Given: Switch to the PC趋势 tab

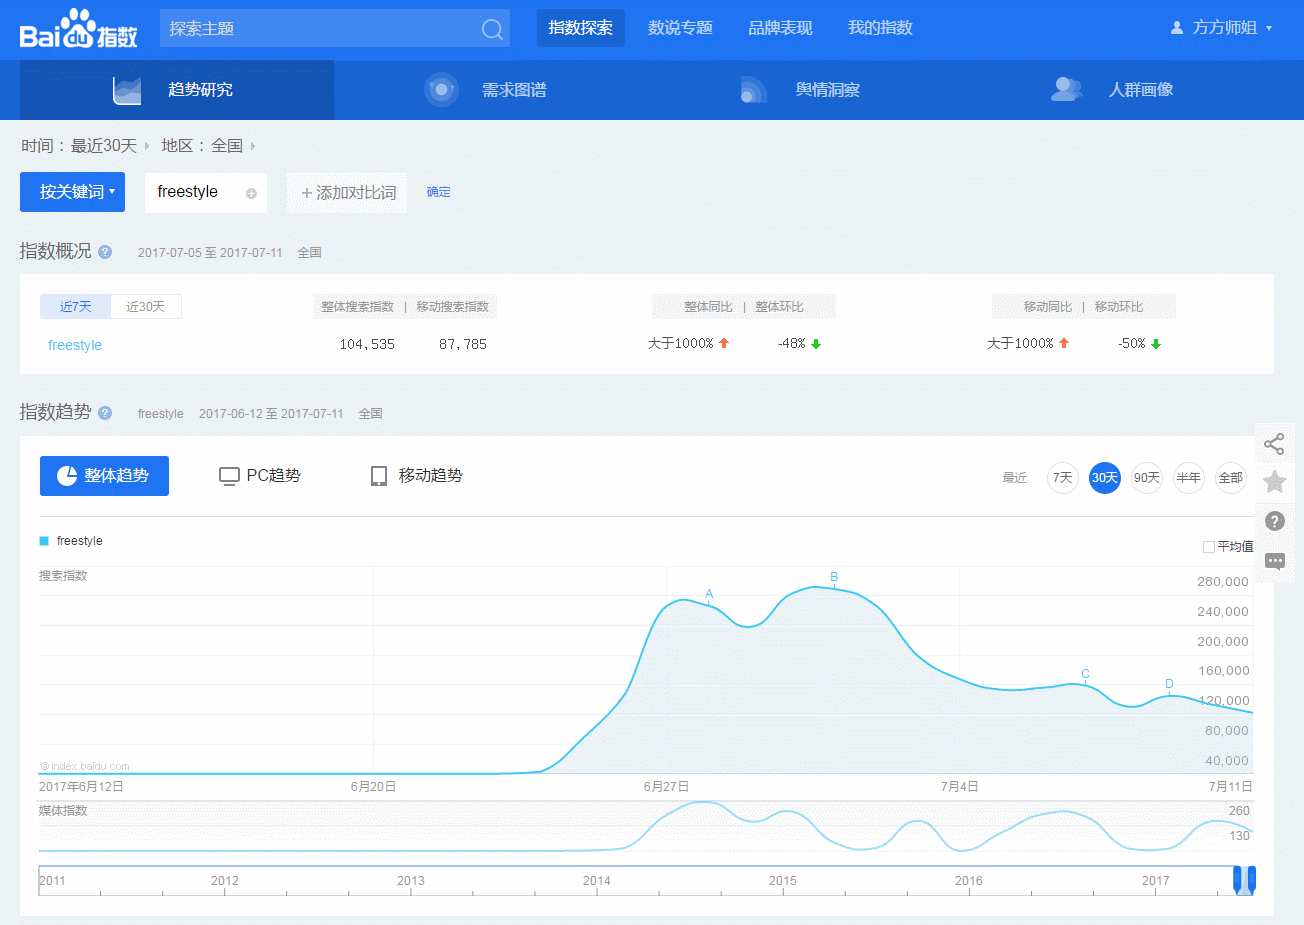Looking at the screenshot, I should coord(260,476).
